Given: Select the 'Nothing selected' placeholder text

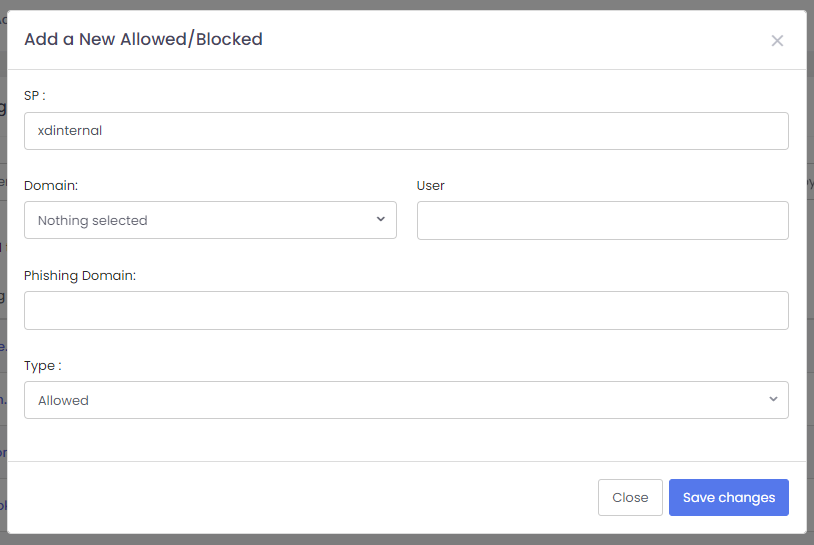Looking at the screenshot, I should 92,220.
